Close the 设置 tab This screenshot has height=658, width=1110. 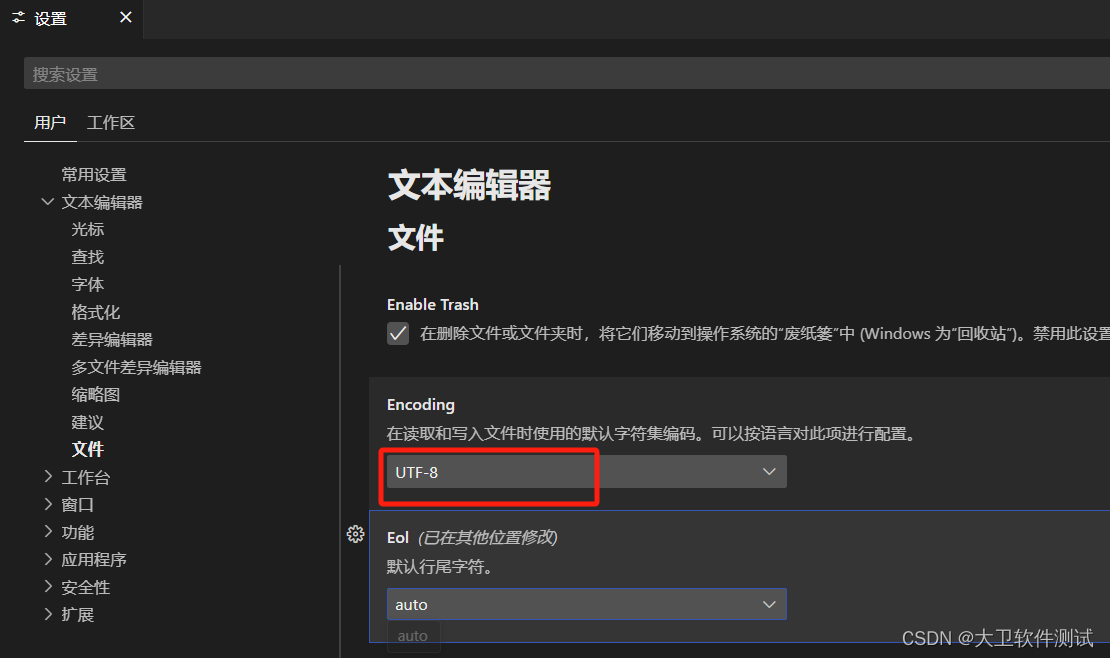pos(126,17)
